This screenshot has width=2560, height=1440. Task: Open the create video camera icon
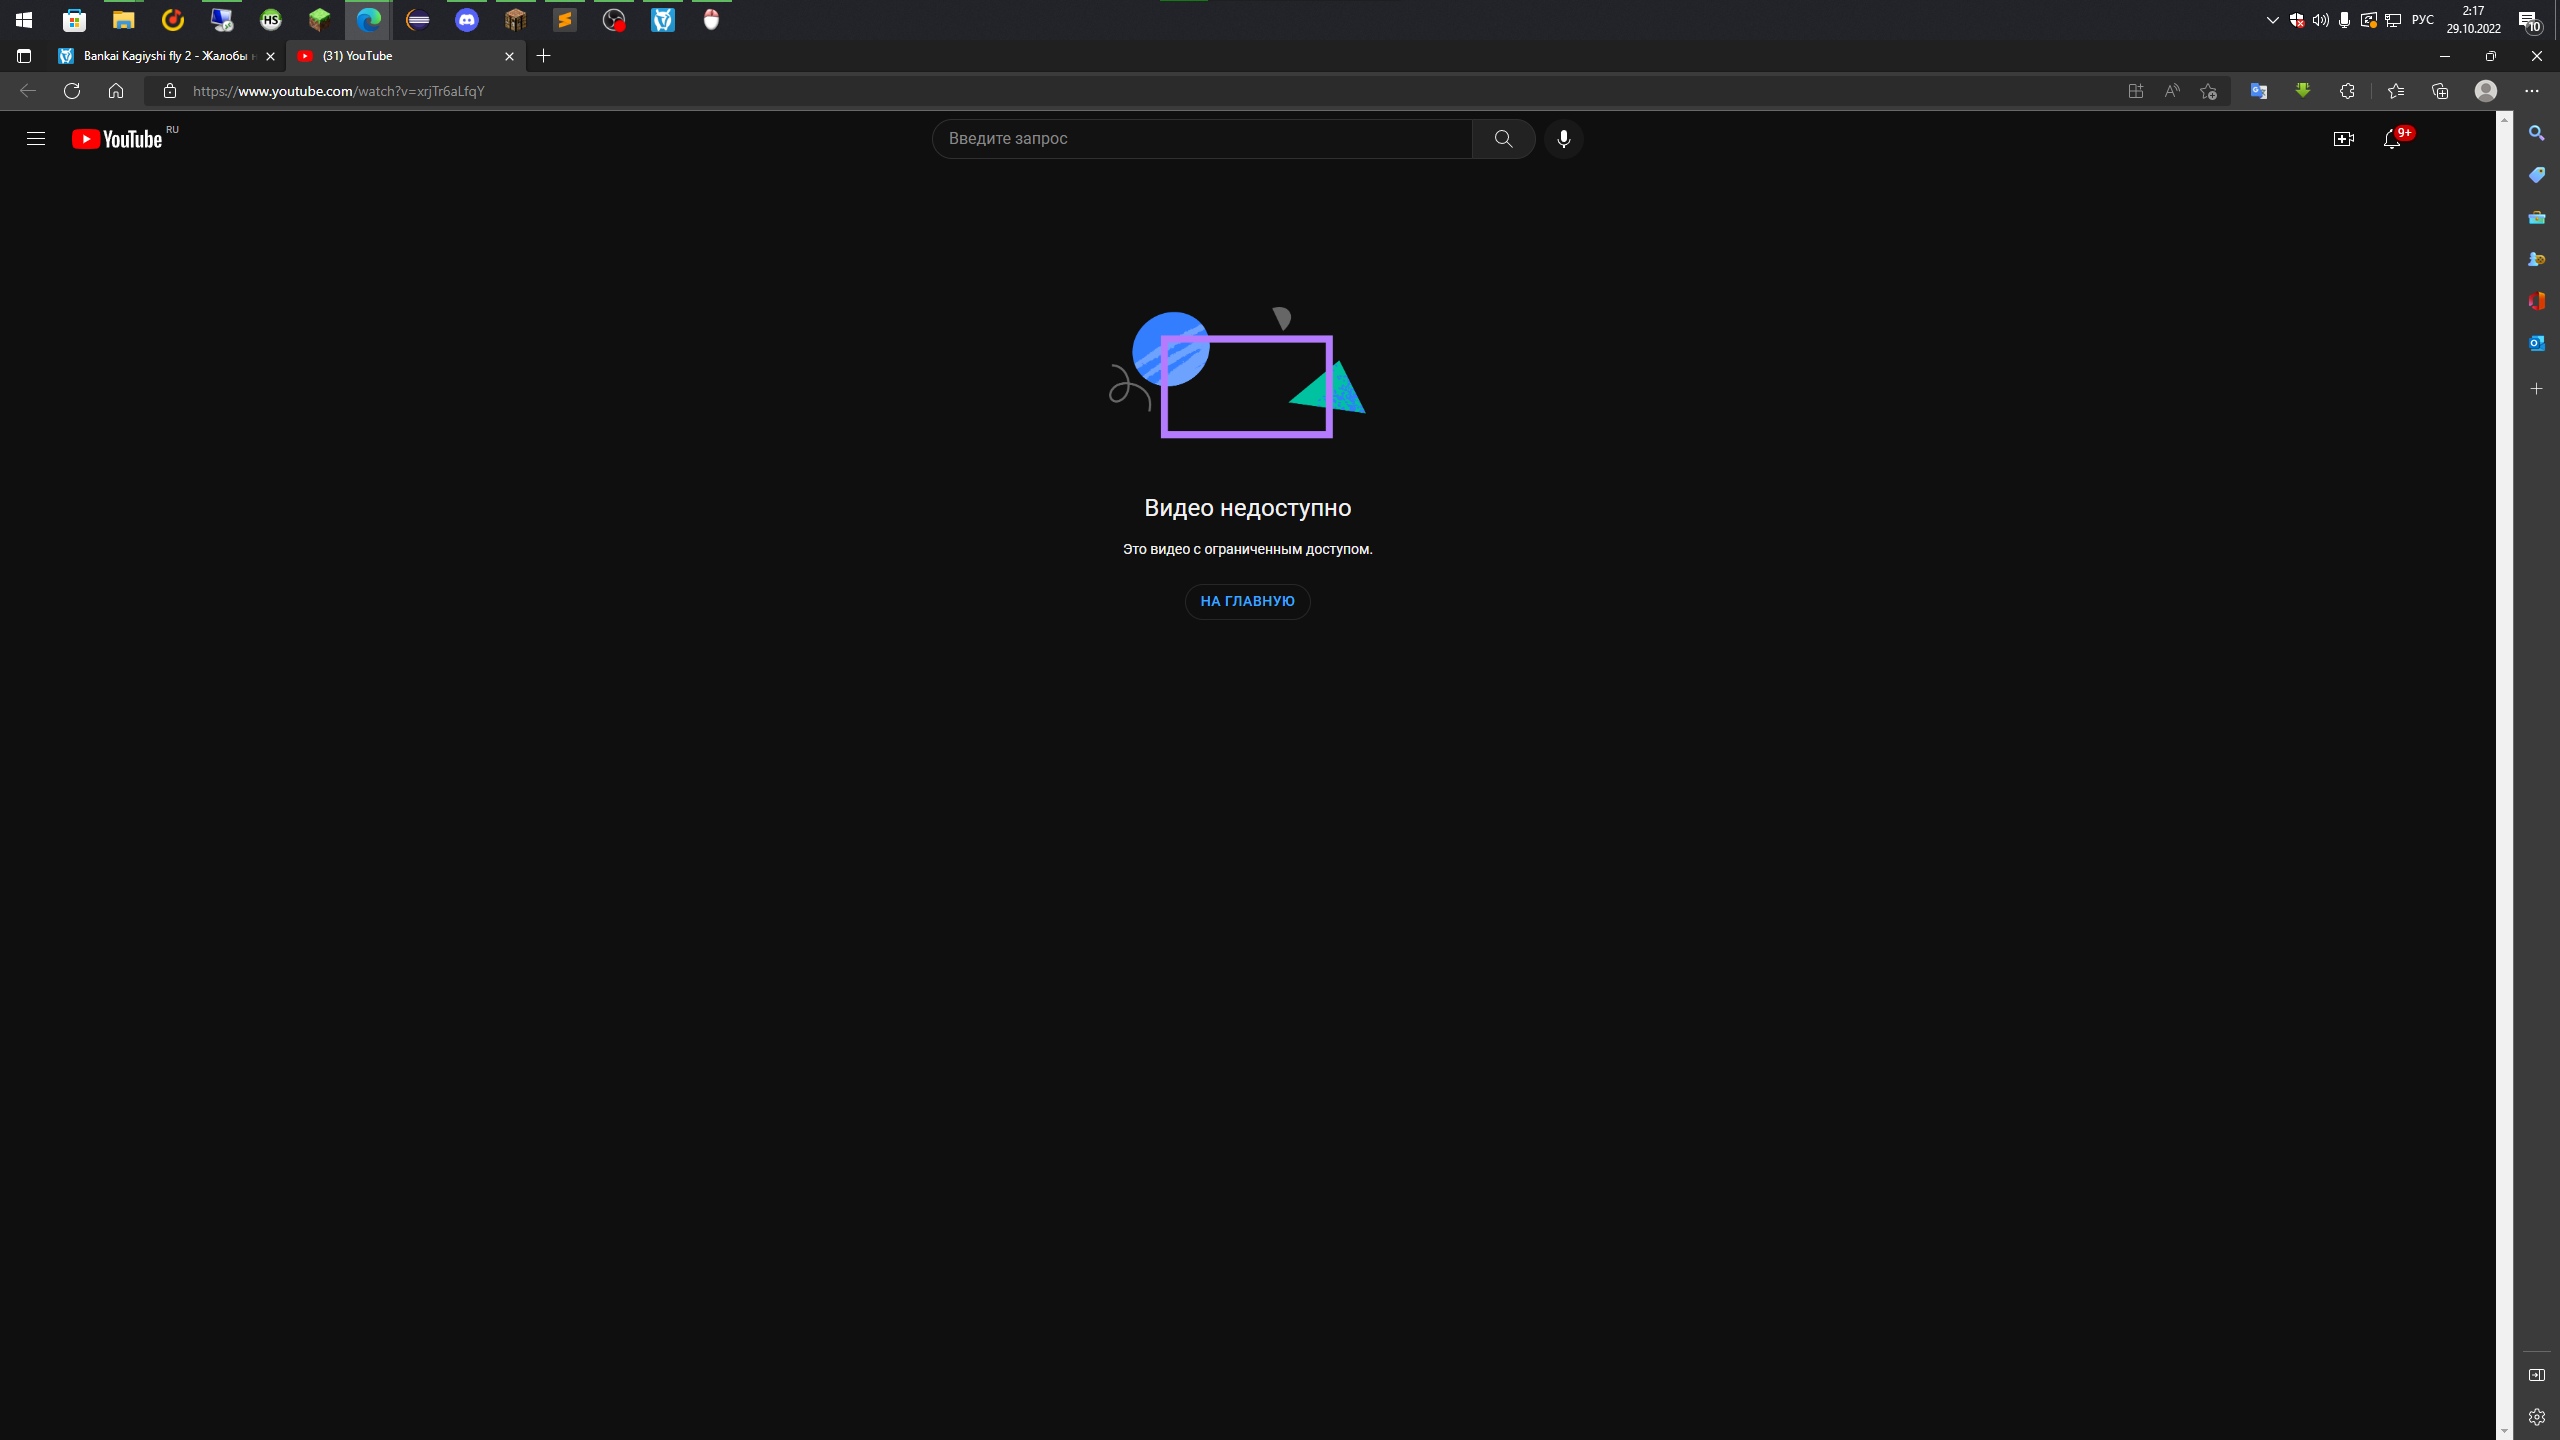click(2343, 139)
